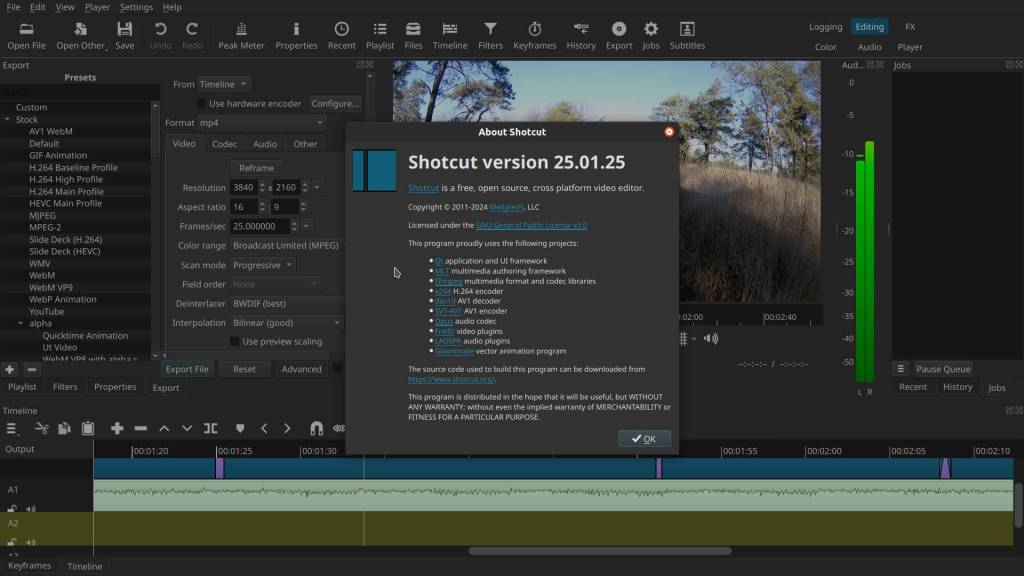The image size is (1024, 576).
Task: Open the Meltytech link in About dialog
Action: [506, 207]
